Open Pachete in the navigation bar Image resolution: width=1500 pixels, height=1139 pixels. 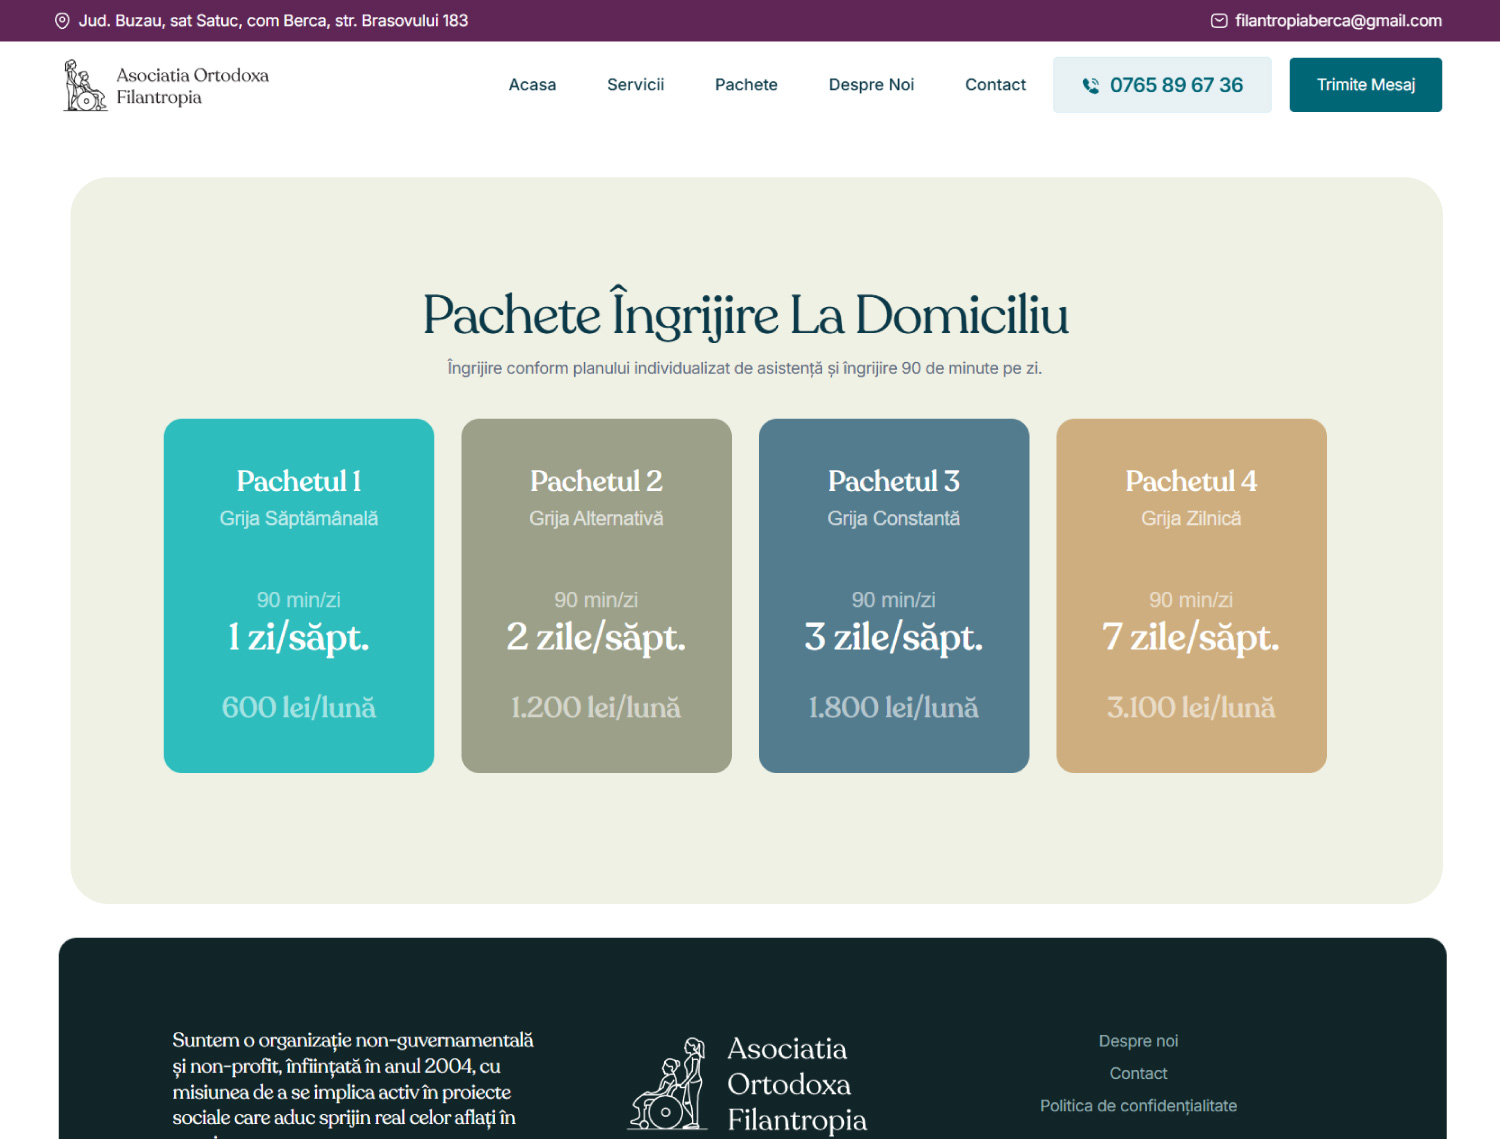point(746,85)
